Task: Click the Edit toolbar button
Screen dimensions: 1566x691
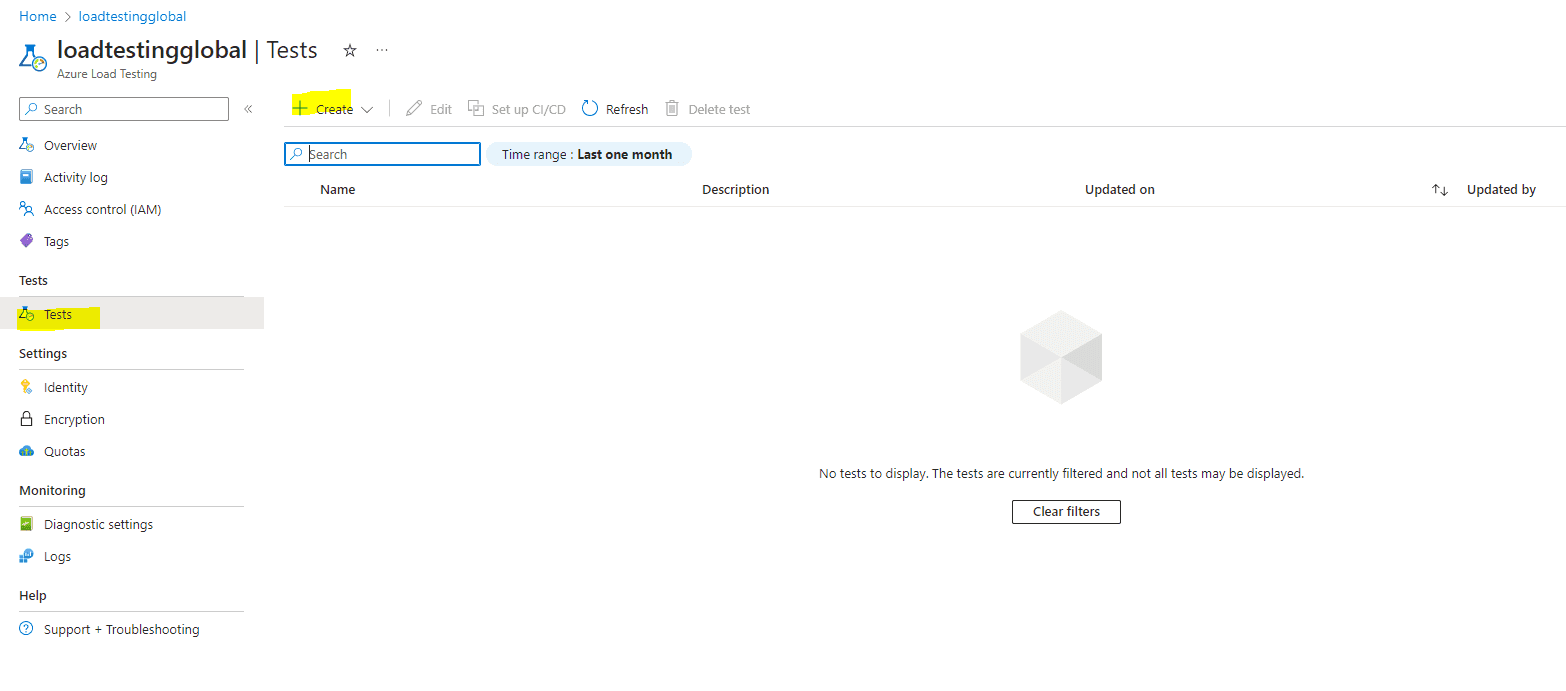Action: [429, 109]
